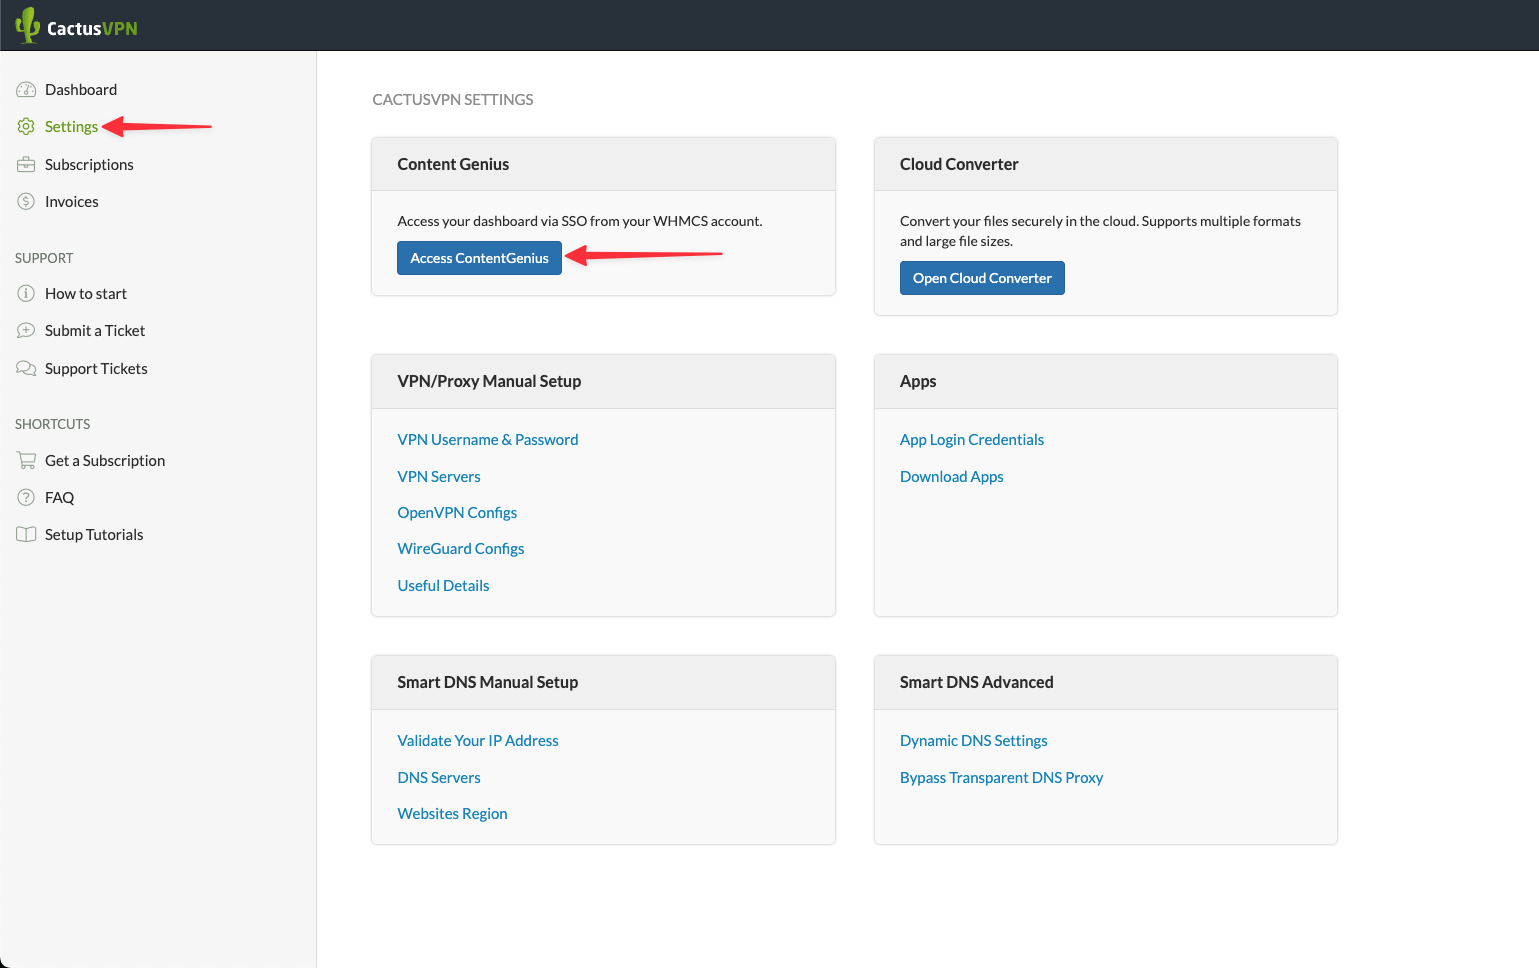1539x968 pixels.
Task: Click the Subscriptions briefcase icon
Action: pos(26,165)
